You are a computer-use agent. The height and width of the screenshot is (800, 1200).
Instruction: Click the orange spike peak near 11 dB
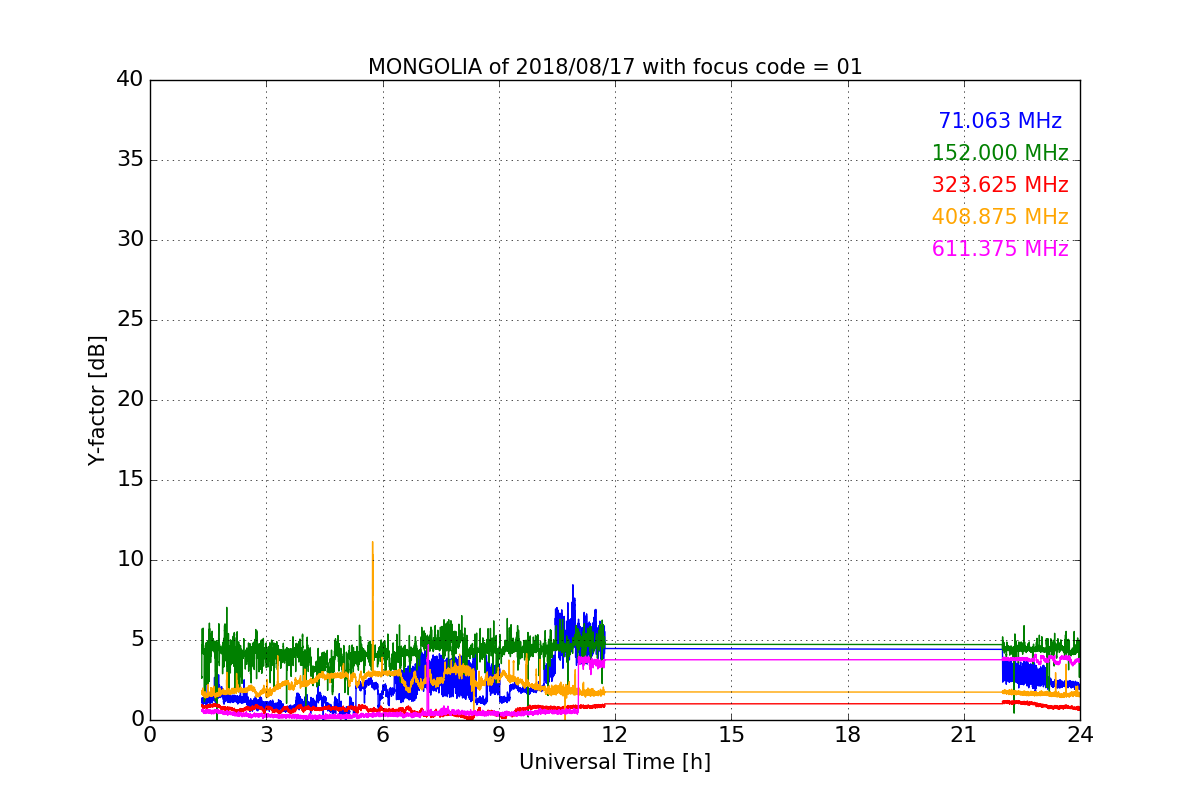point(373,543)
